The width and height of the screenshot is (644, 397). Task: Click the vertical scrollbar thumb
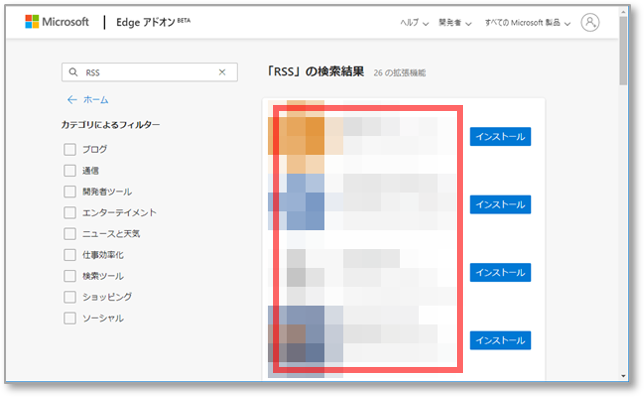coord(623,50)
